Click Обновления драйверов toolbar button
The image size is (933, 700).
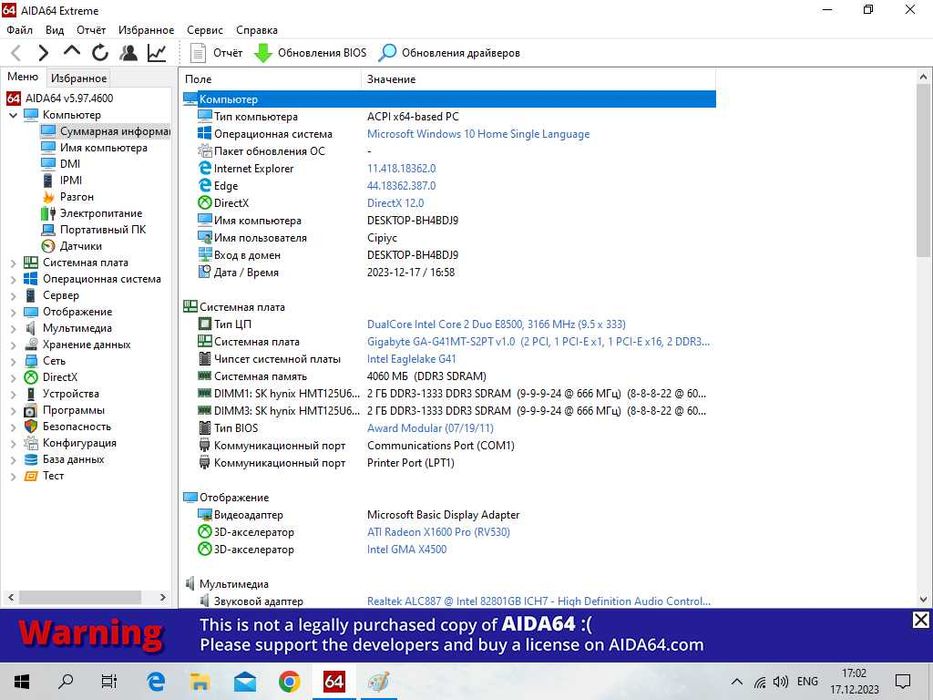click(449, 53)
